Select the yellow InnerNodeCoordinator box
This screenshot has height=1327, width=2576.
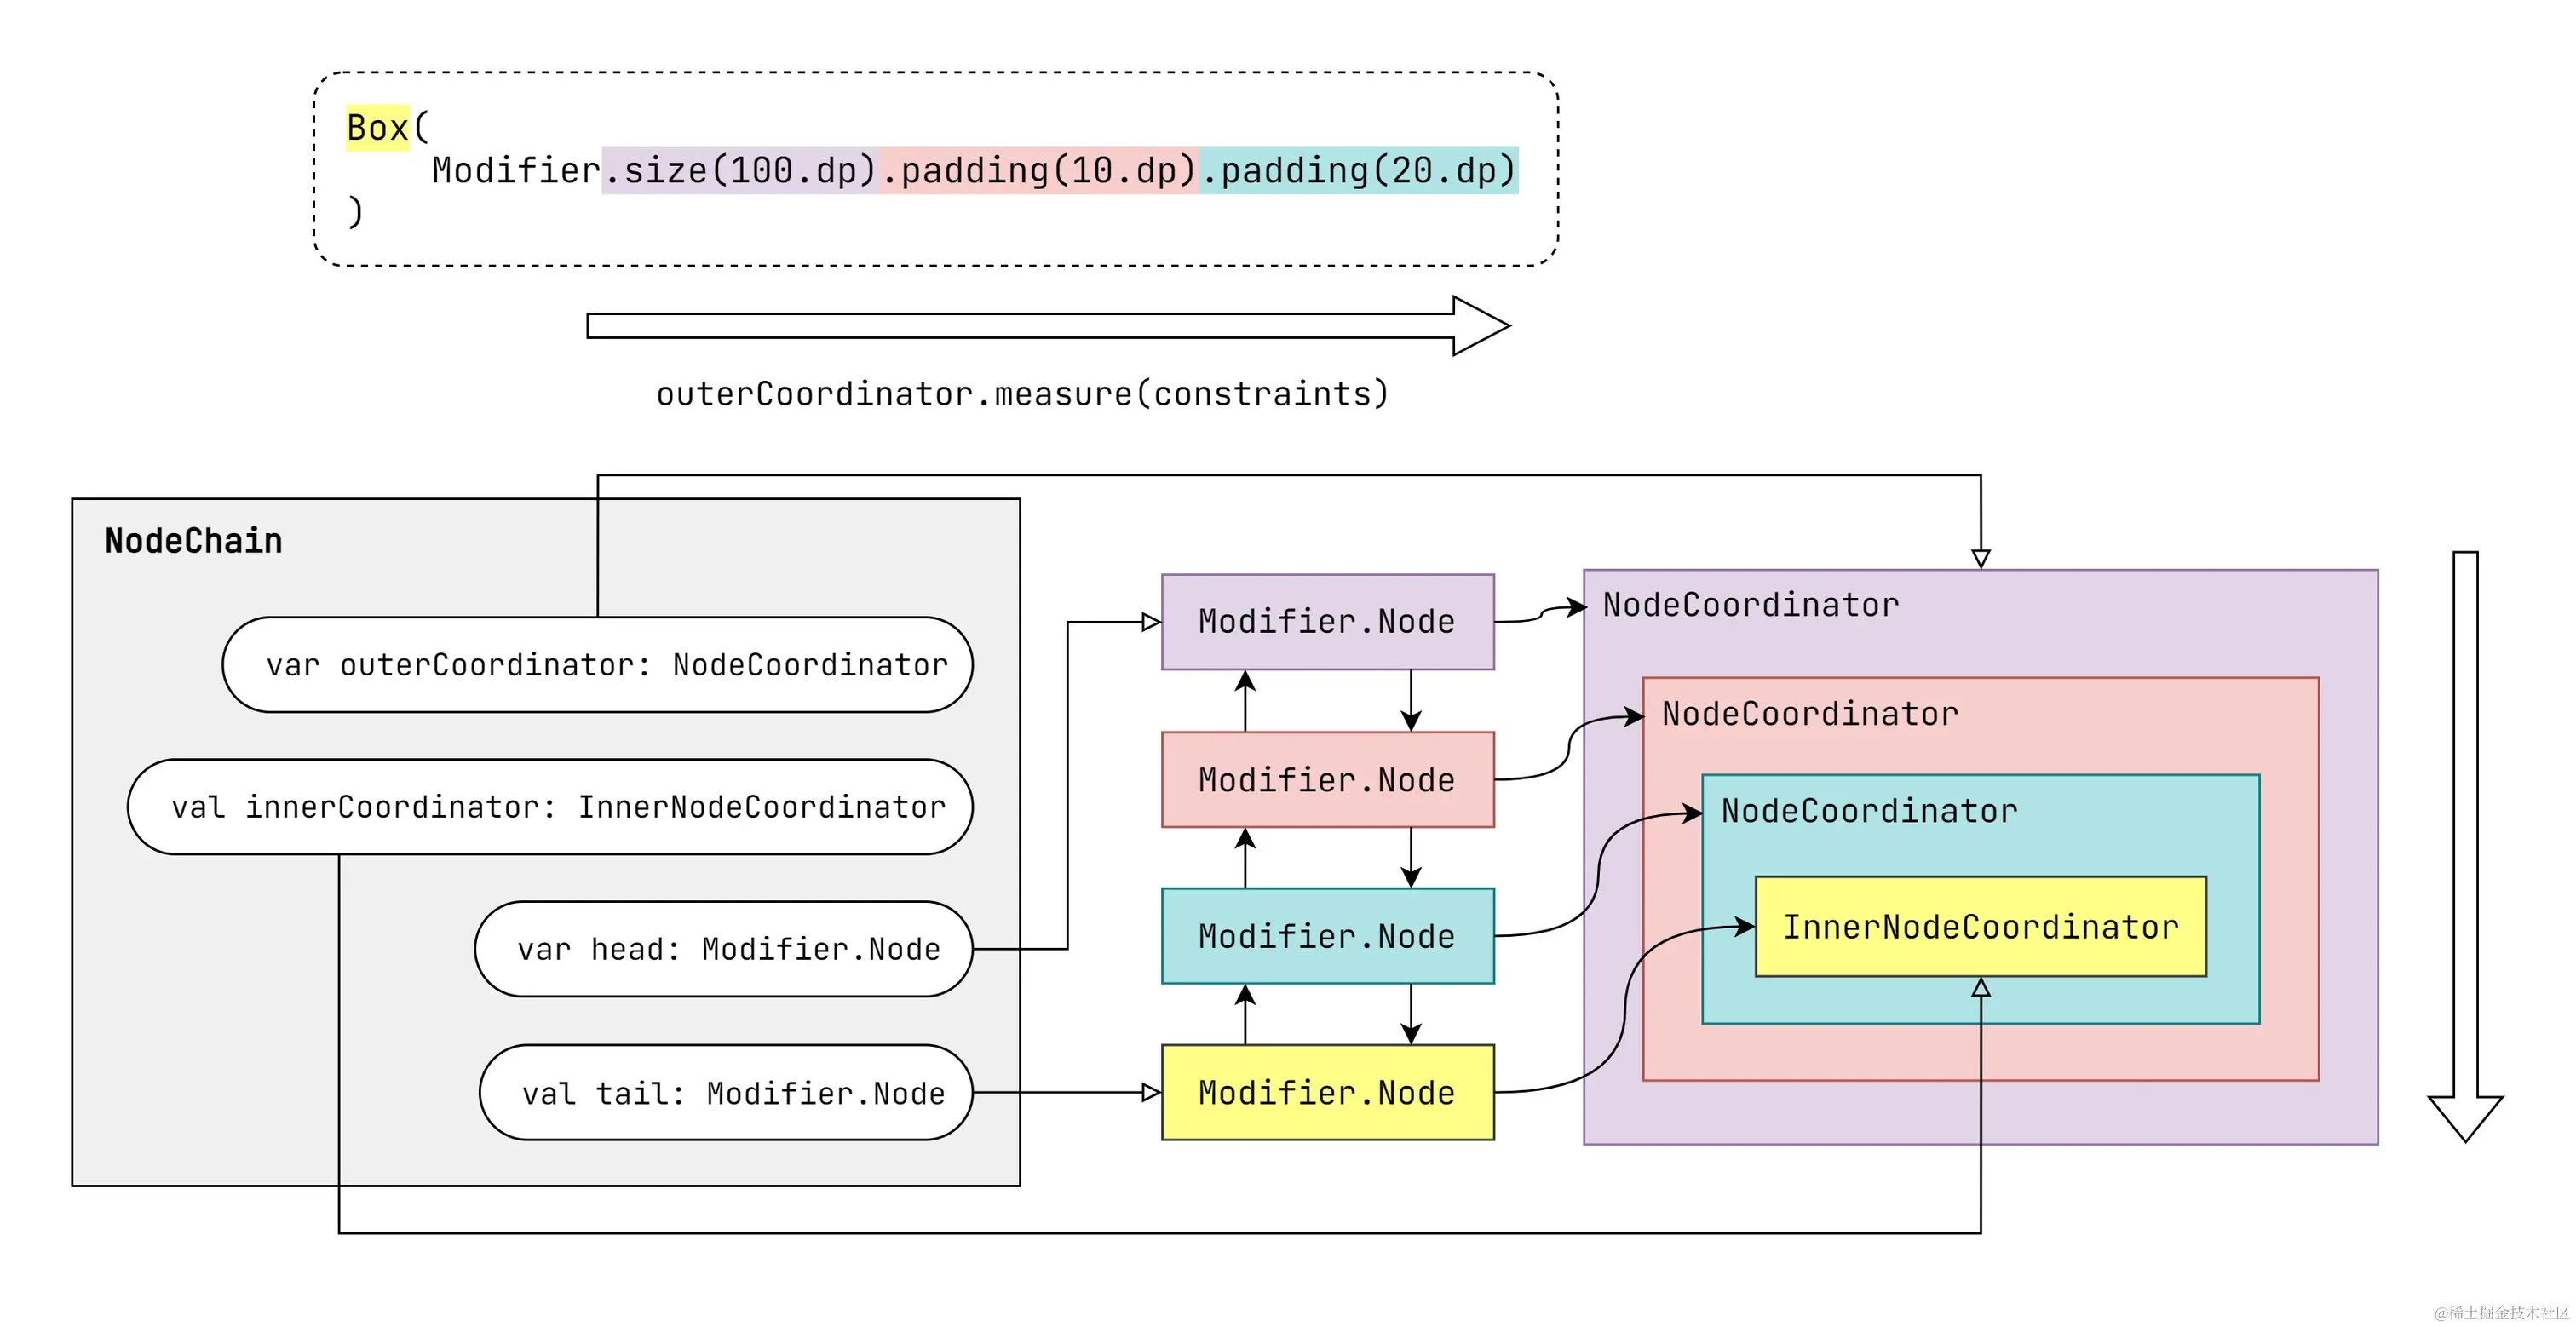point(1980,926)
